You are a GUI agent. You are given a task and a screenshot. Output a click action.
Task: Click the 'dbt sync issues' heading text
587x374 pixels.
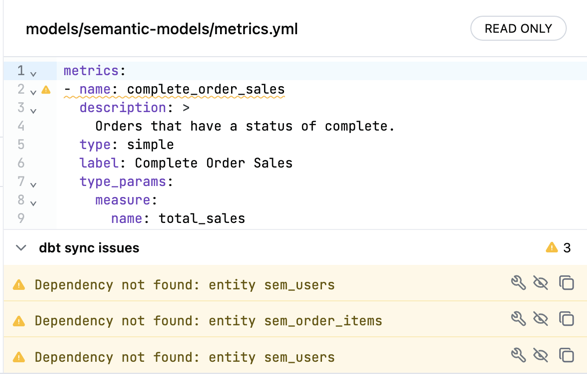[89, 248]
